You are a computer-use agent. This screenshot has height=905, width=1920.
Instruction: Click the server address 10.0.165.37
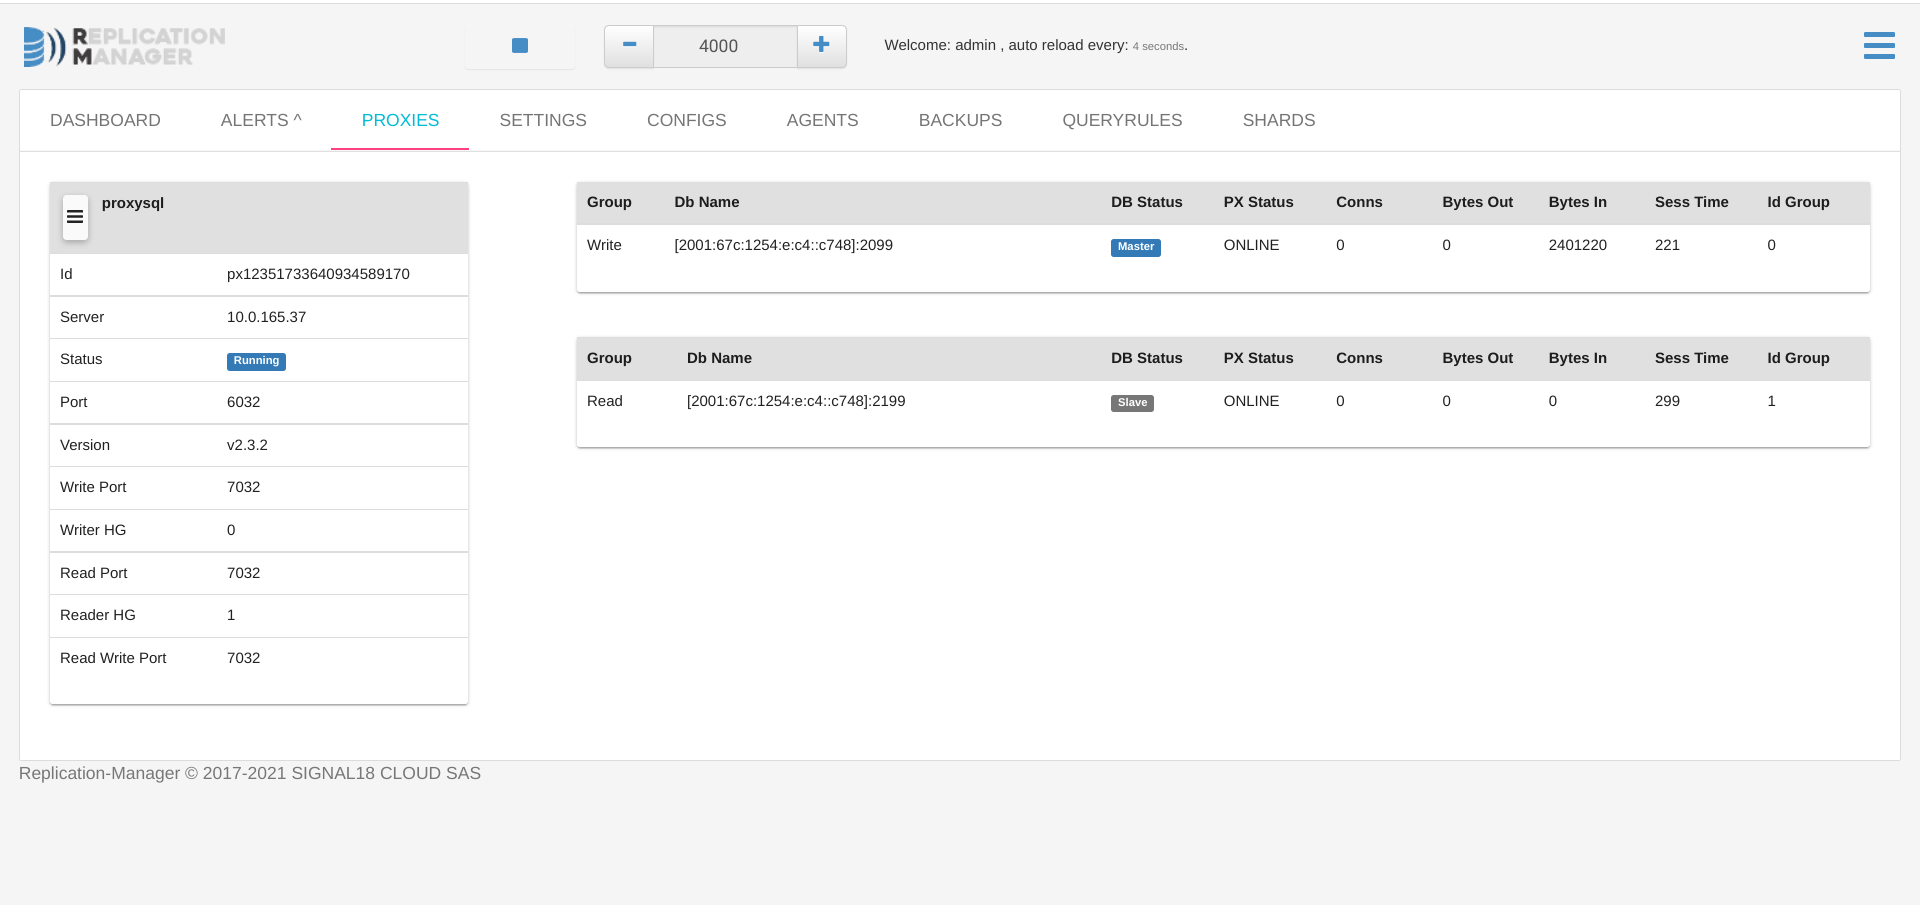[266, 317]
